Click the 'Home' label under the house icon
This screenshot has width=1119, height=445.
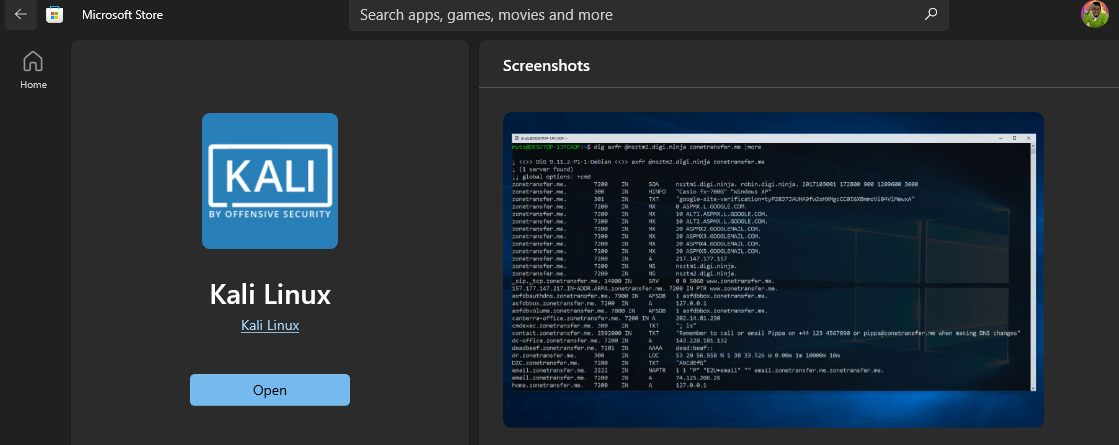click(x=33, y=85)
